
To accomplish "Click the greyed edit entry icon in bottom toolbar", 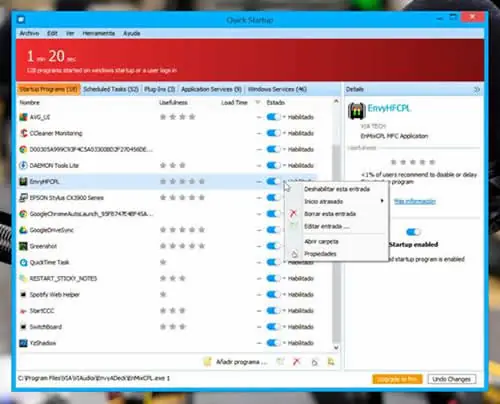I will pyautogui.click(x=281, y=362).
